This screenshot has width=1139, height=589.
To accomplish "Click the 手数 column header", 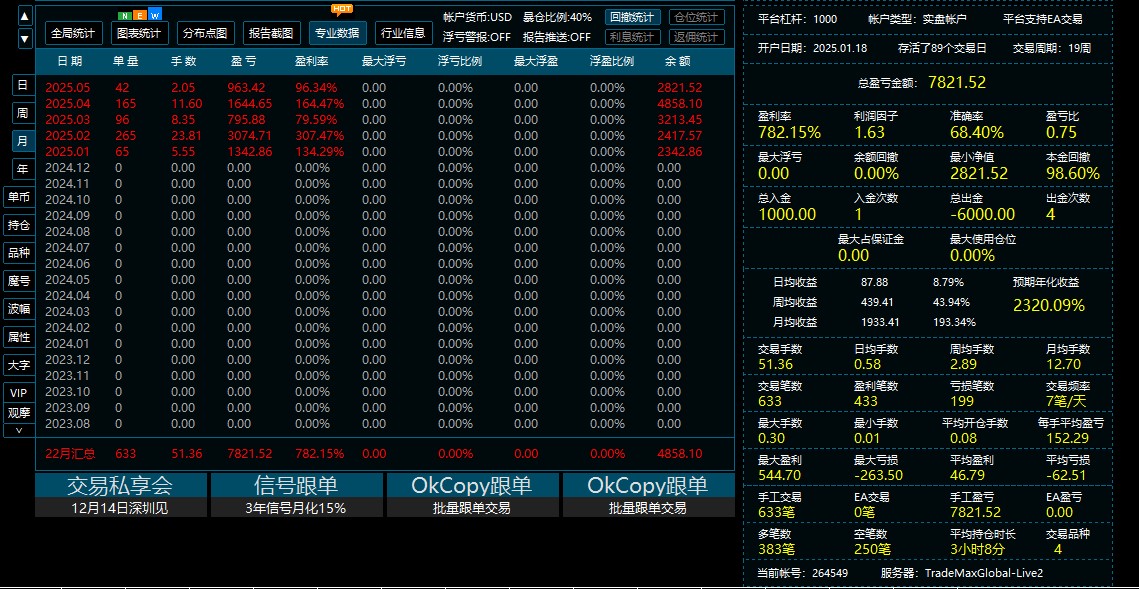I will (183, 62).
